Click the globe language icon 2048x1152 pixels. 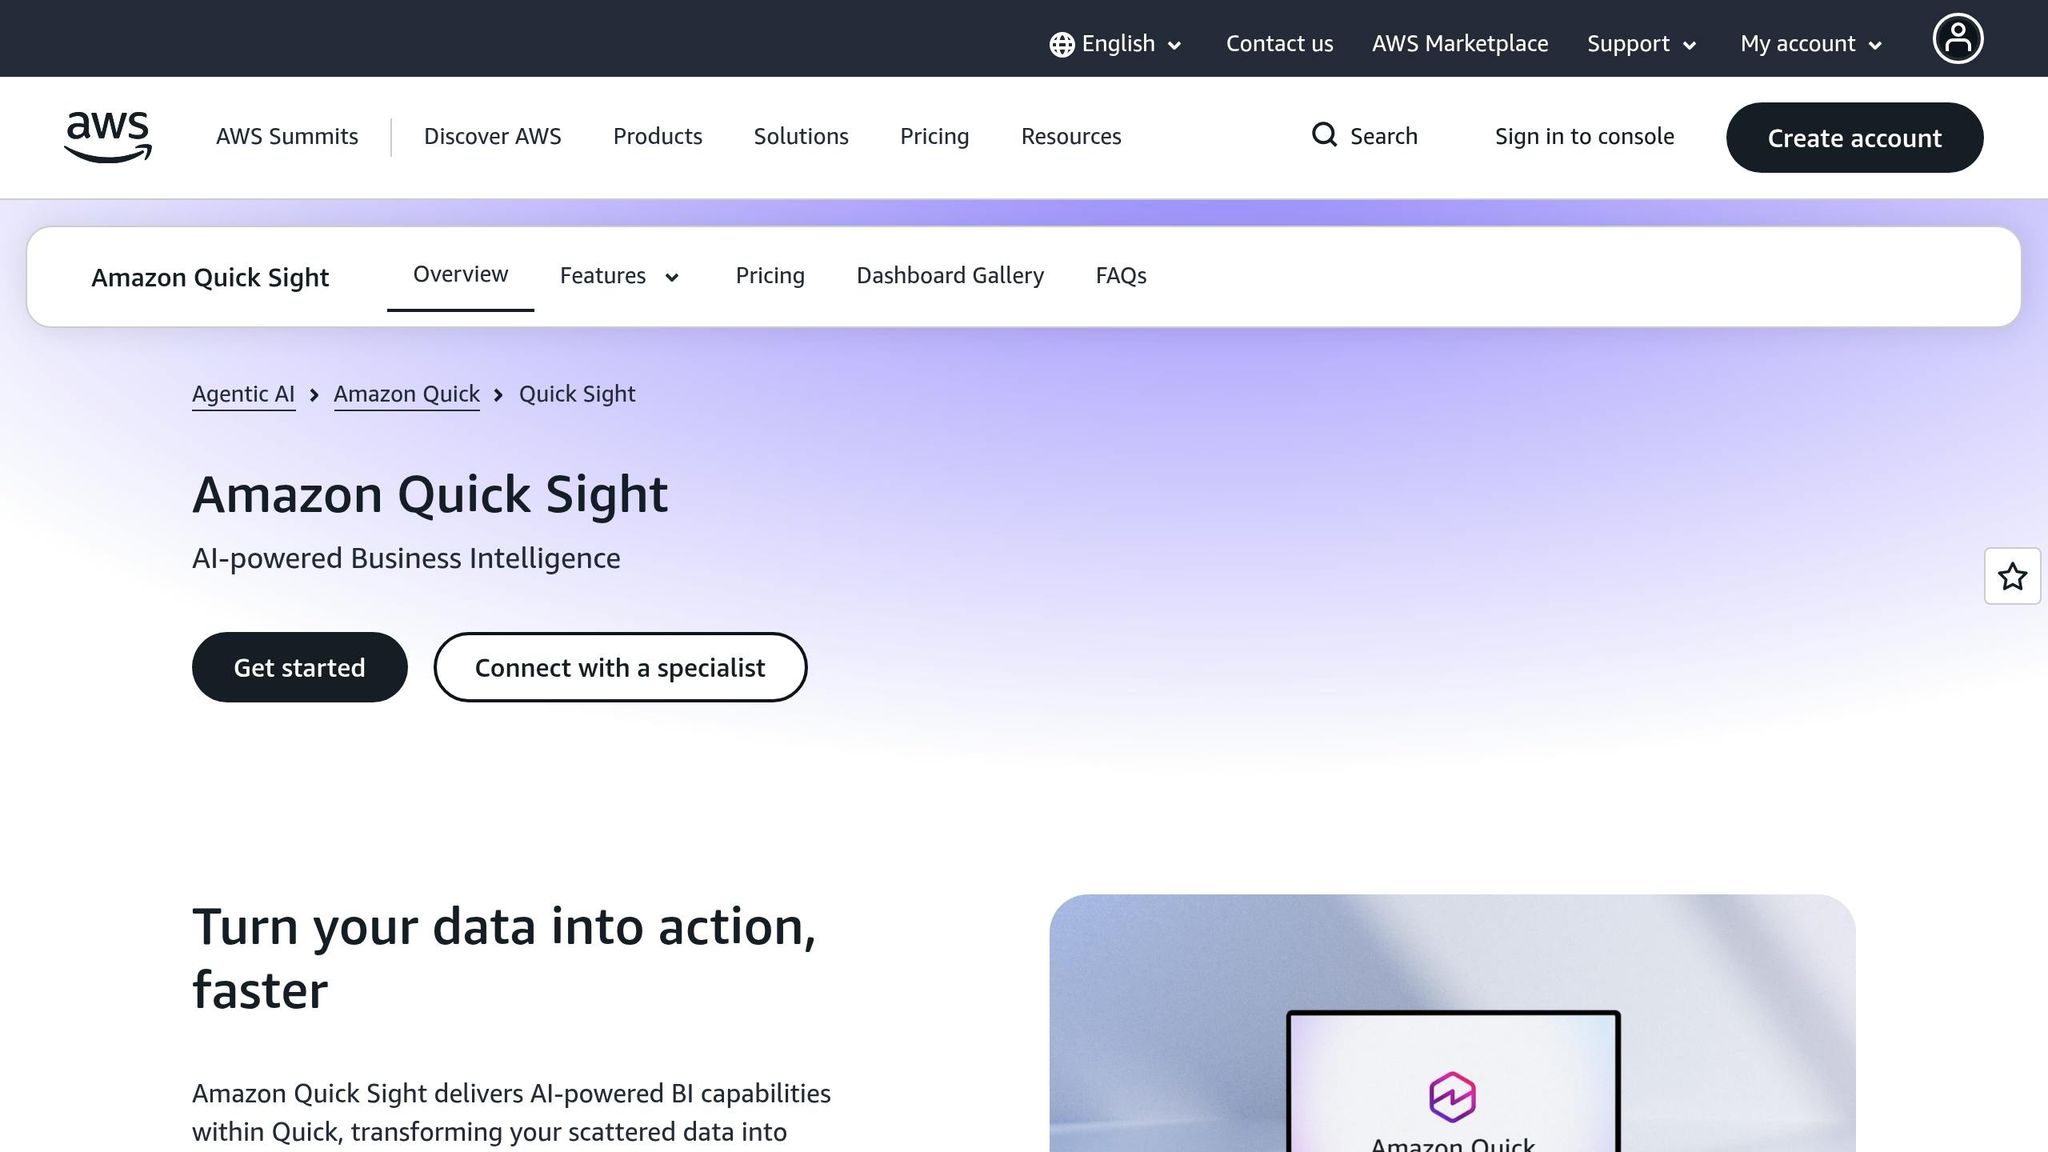click(1062, 44)
